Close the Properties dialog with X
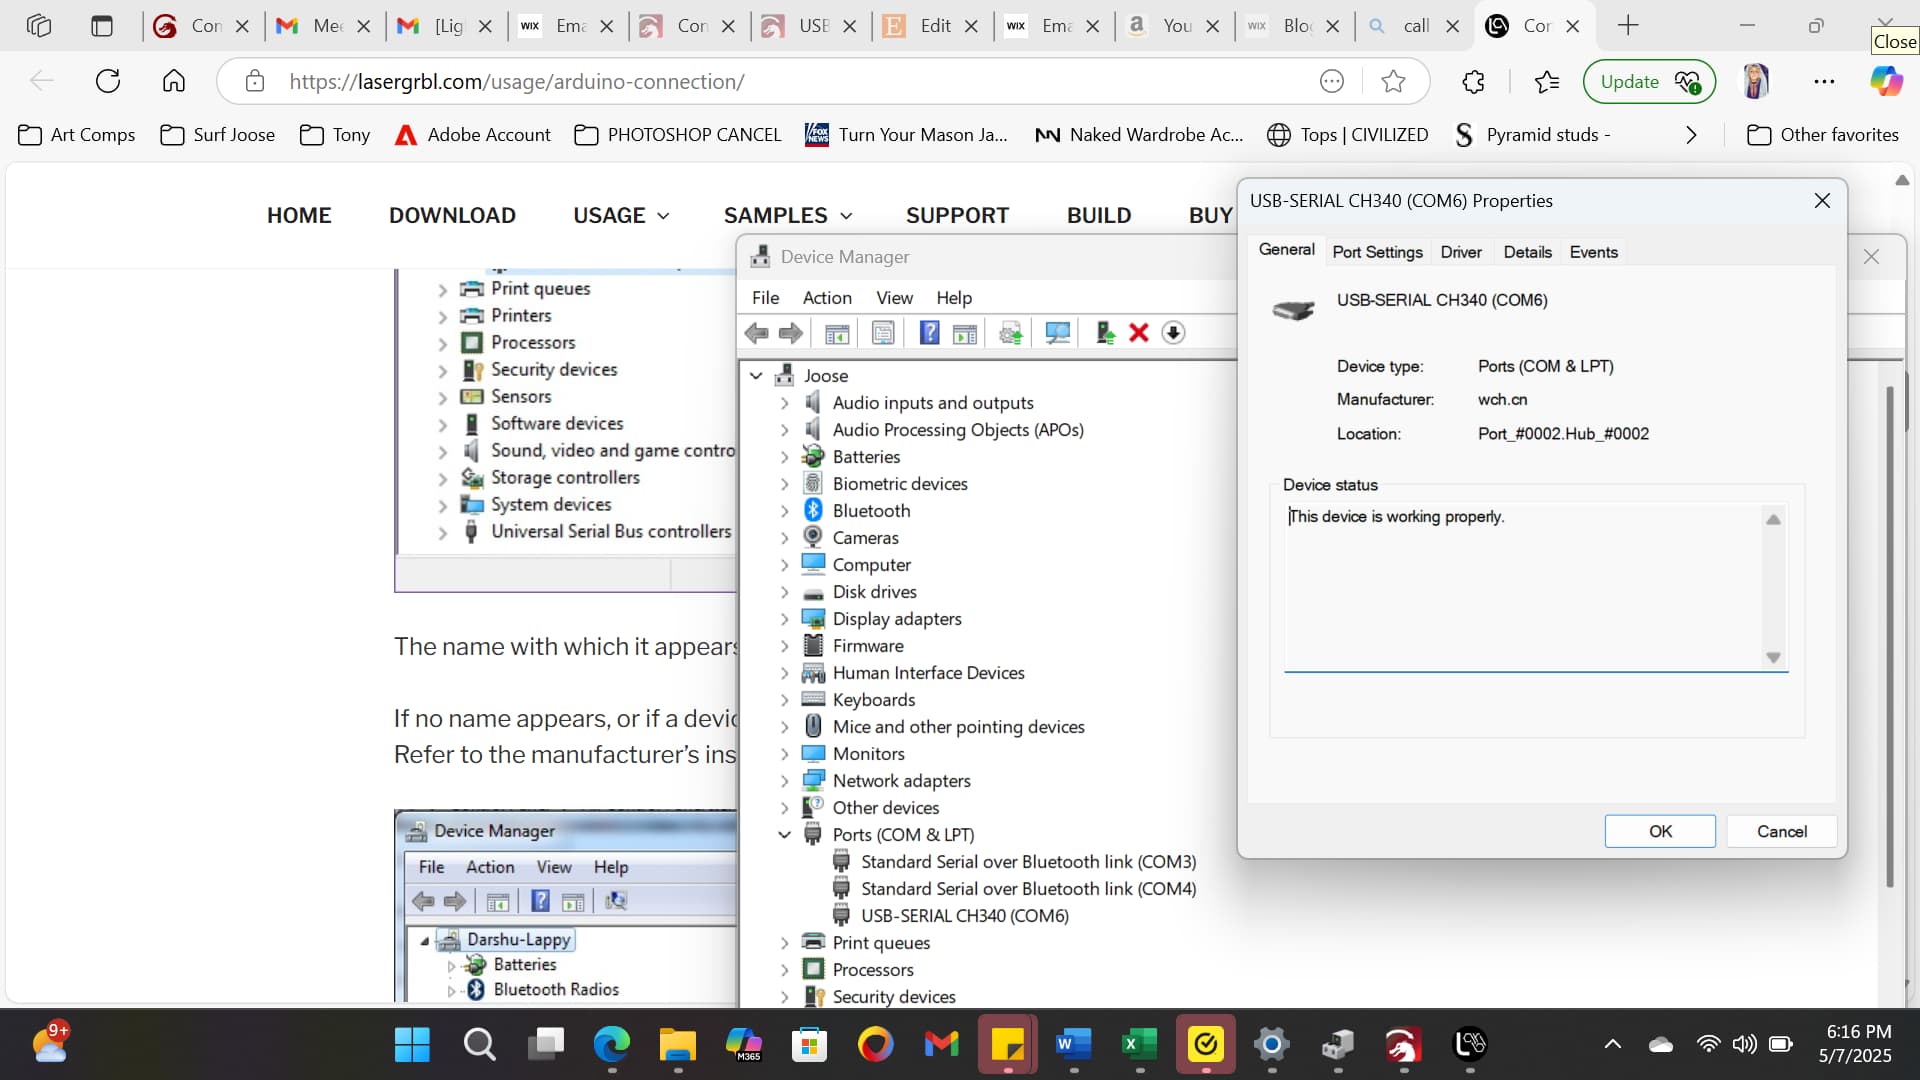This screenshot has width=1920, height=1080. [x=1822, y=201]
